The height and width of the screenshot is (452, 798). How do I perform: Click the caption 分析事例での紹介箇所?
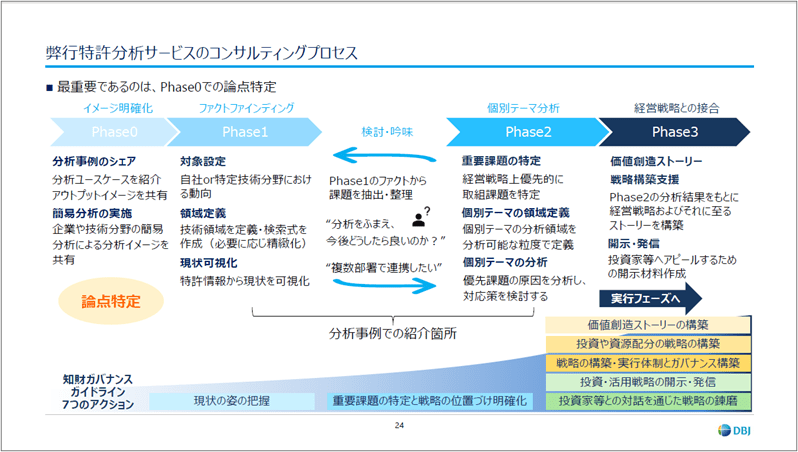click(393, 333)
